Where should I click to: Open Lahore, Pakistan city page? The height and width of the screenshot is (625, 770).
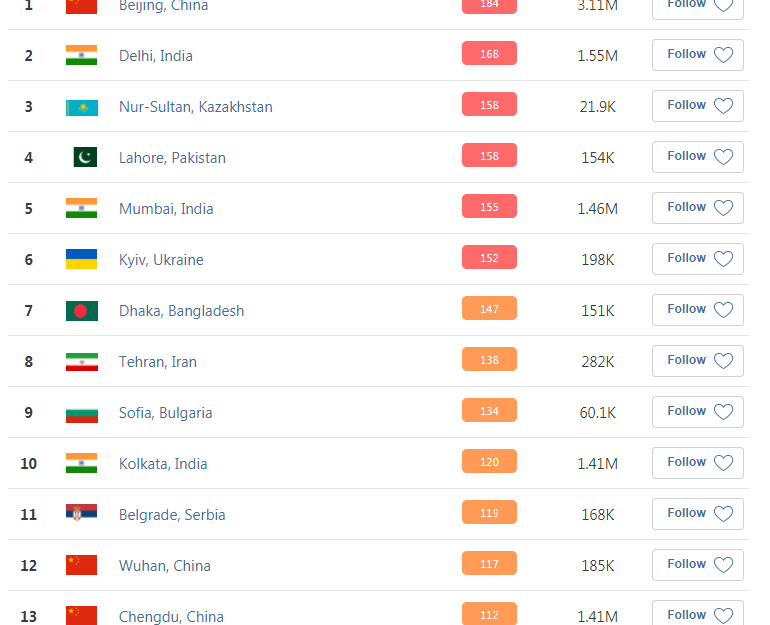point(172,158)
